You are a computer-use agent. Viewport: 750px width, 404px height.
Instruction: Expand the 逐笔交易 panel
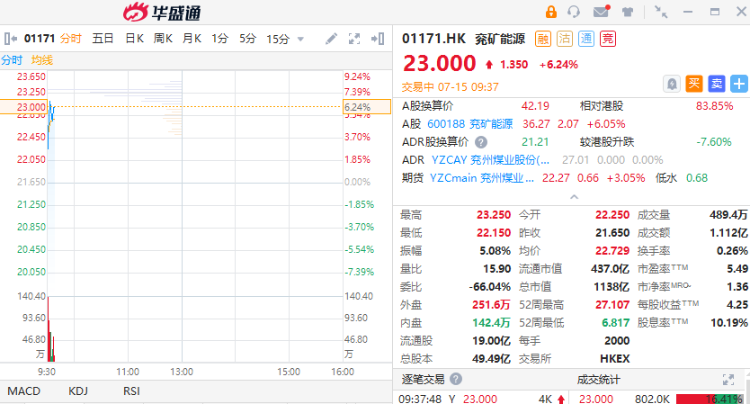[x=727, y=380]
